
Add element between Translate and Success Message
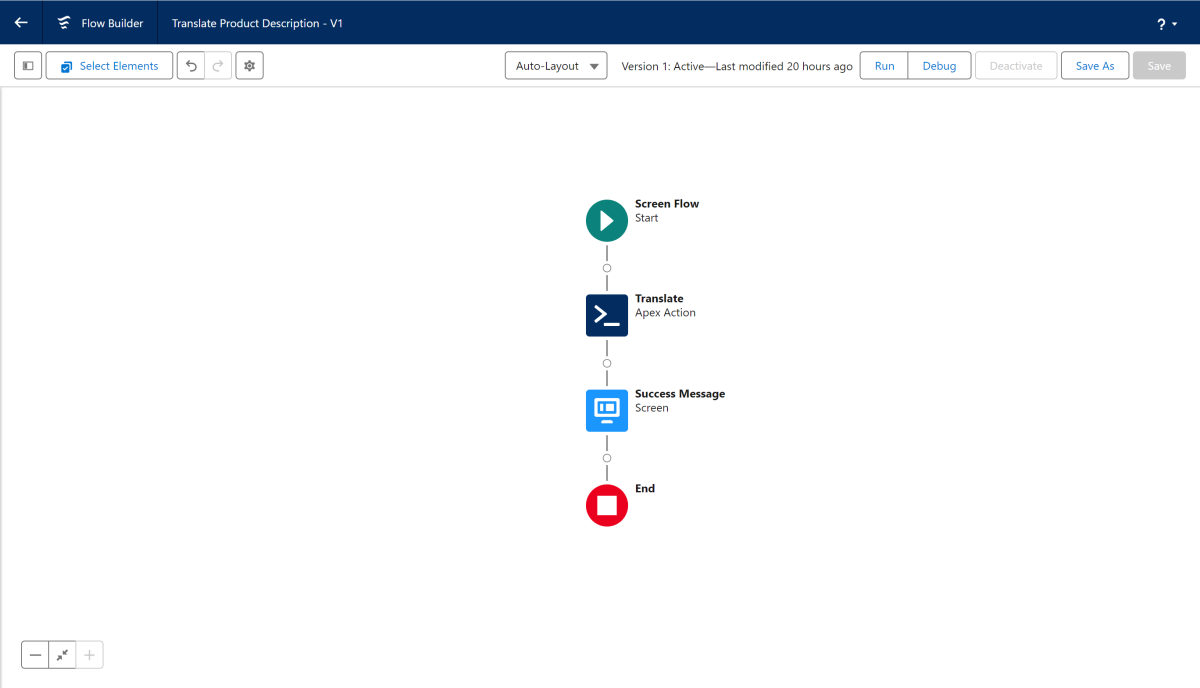(607, 363)
